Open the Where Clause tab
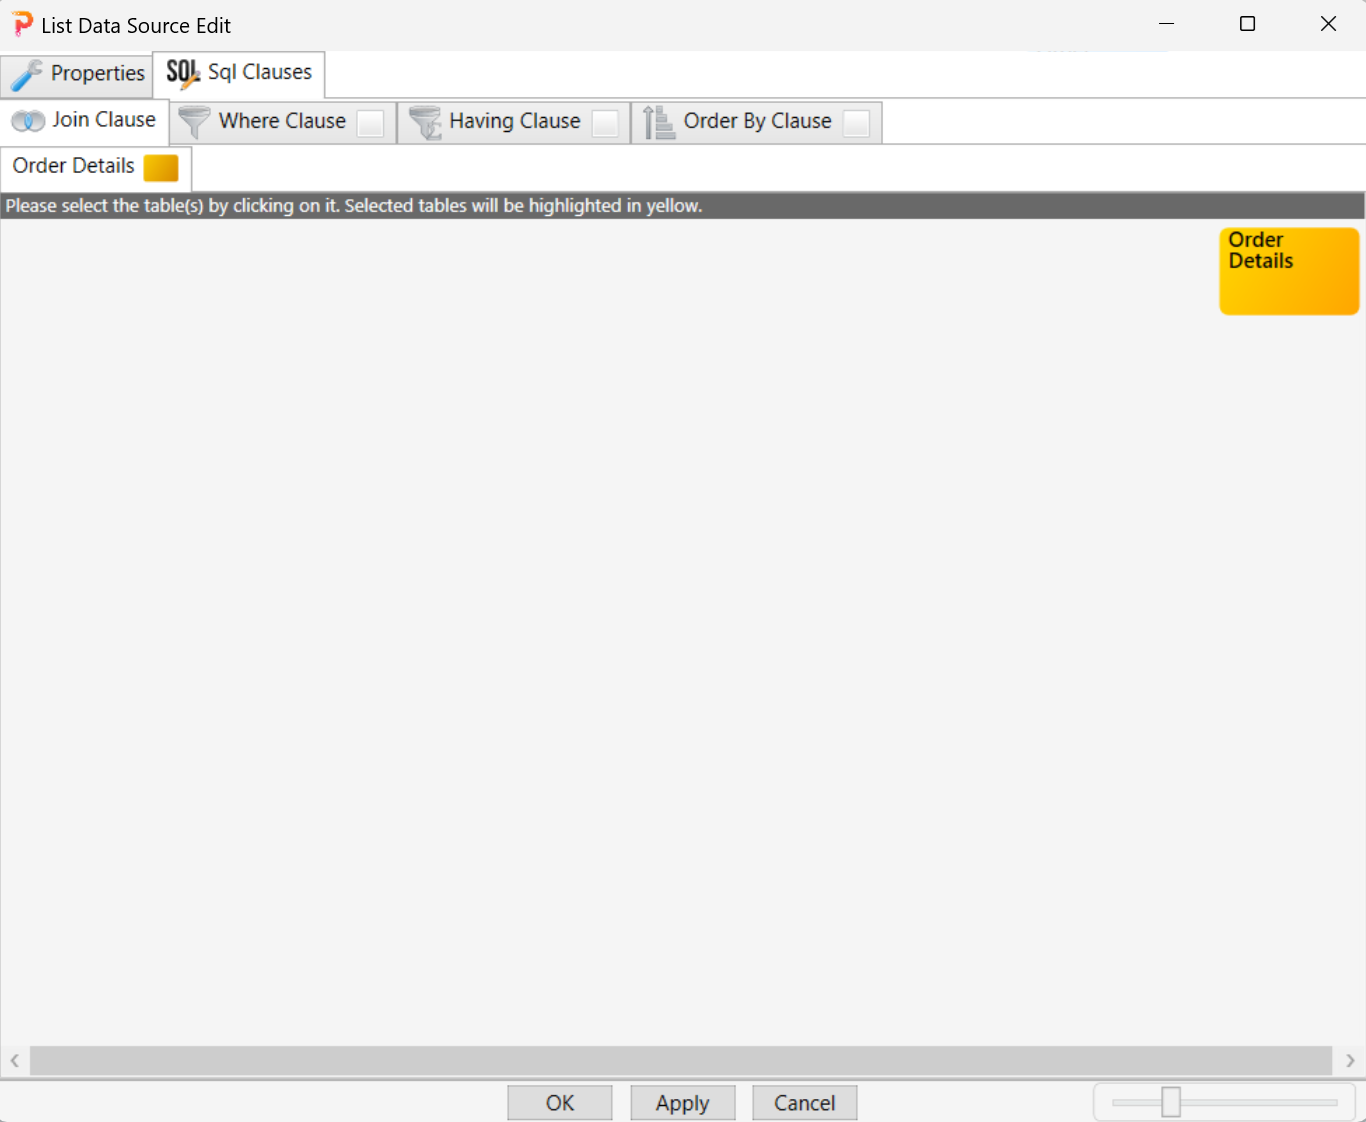The image size is (1366, 1122). [x=283, y=122]
